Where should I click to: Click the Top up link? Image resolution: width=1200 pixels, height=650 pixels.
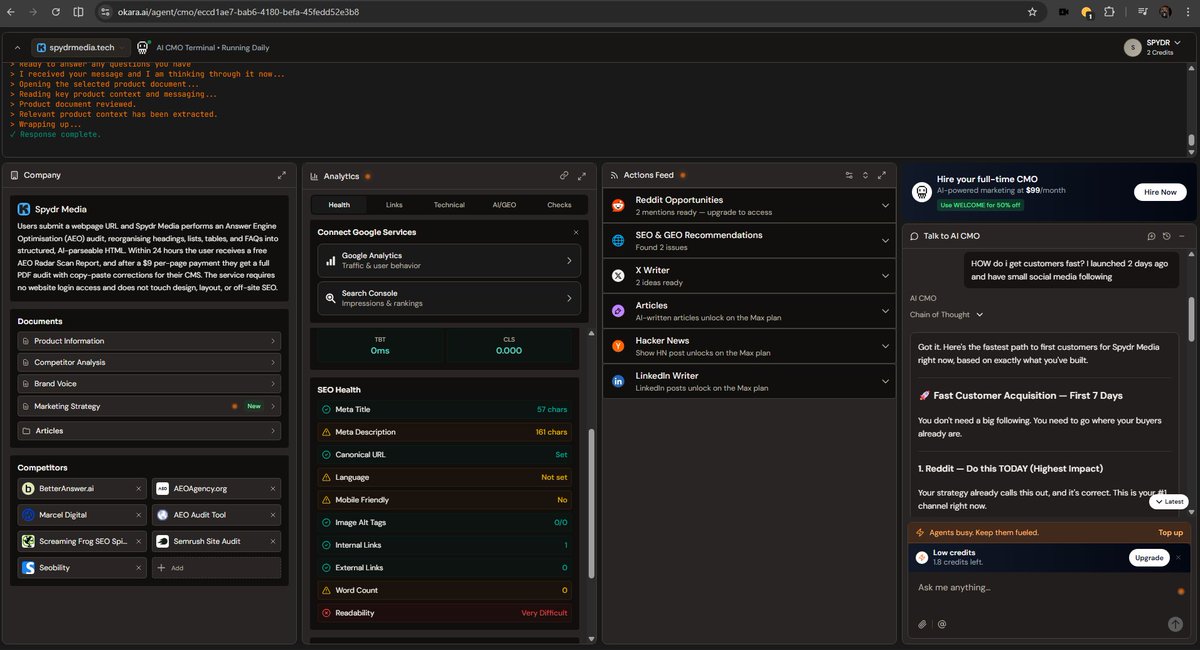pyautogui.click(x=1170, y=533)
